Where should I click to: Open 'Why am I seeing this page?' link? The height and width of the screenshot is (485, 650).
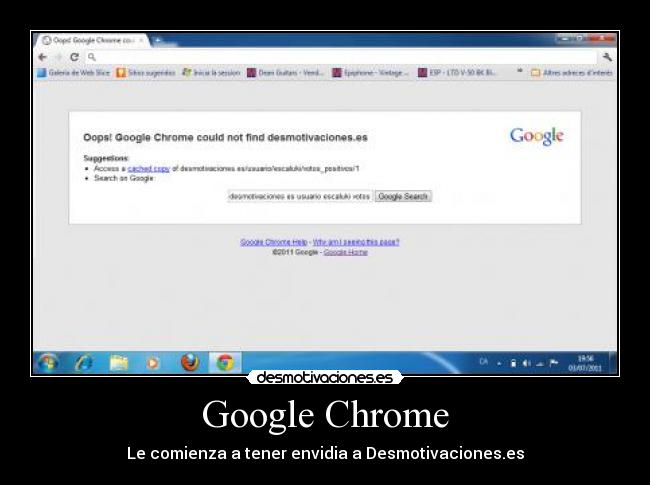[x=356, y=242]
